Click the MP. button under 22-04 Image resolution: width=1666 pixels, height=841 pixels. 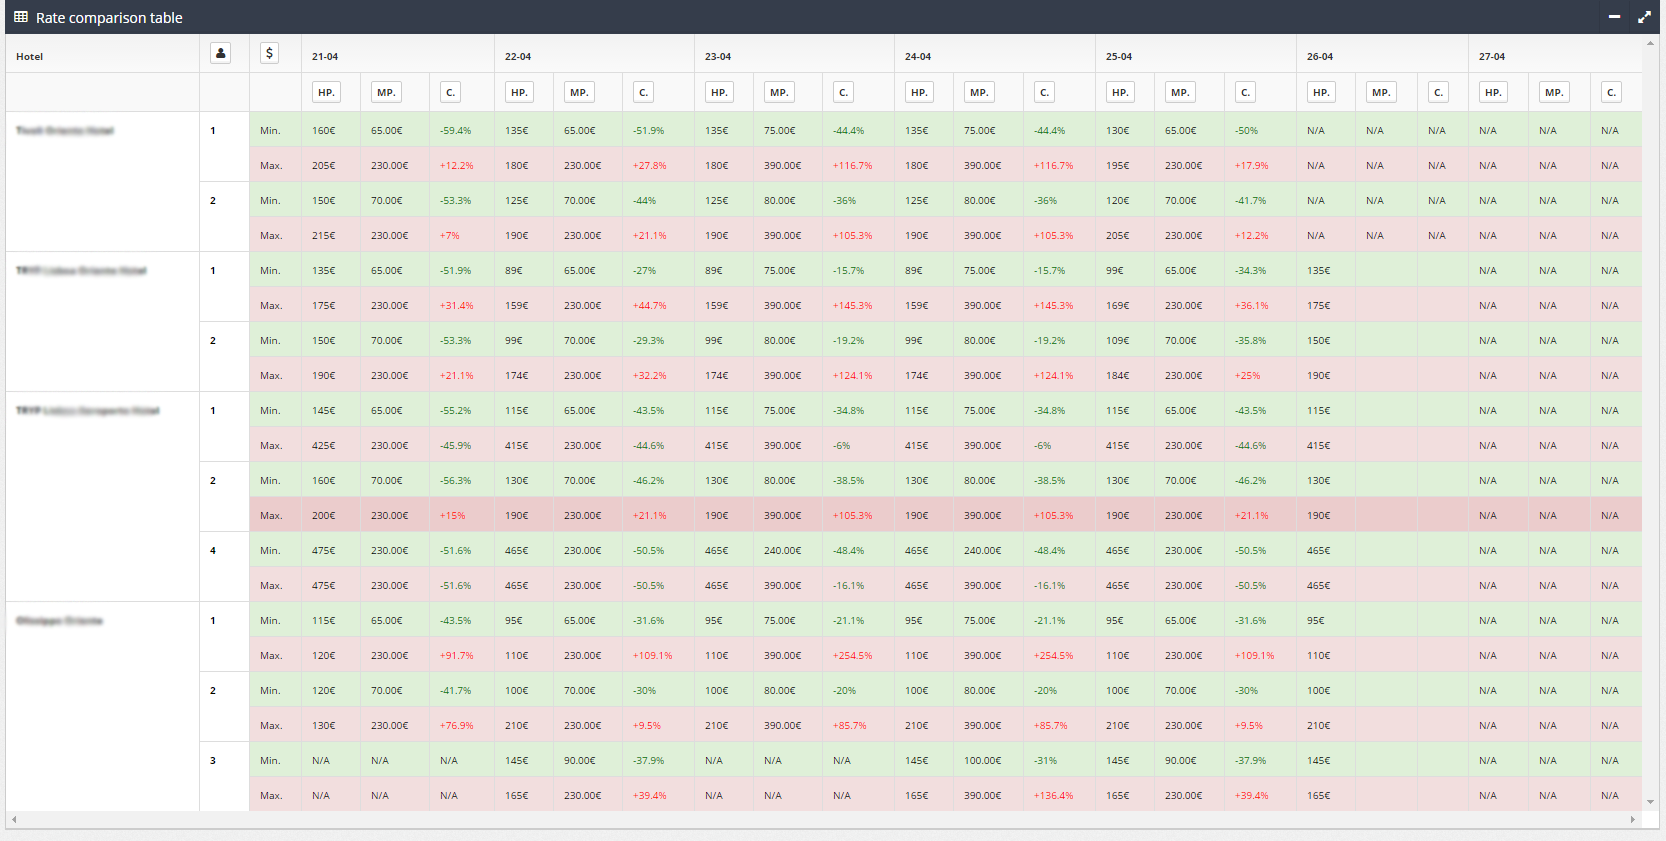click(x=579, y=92)
